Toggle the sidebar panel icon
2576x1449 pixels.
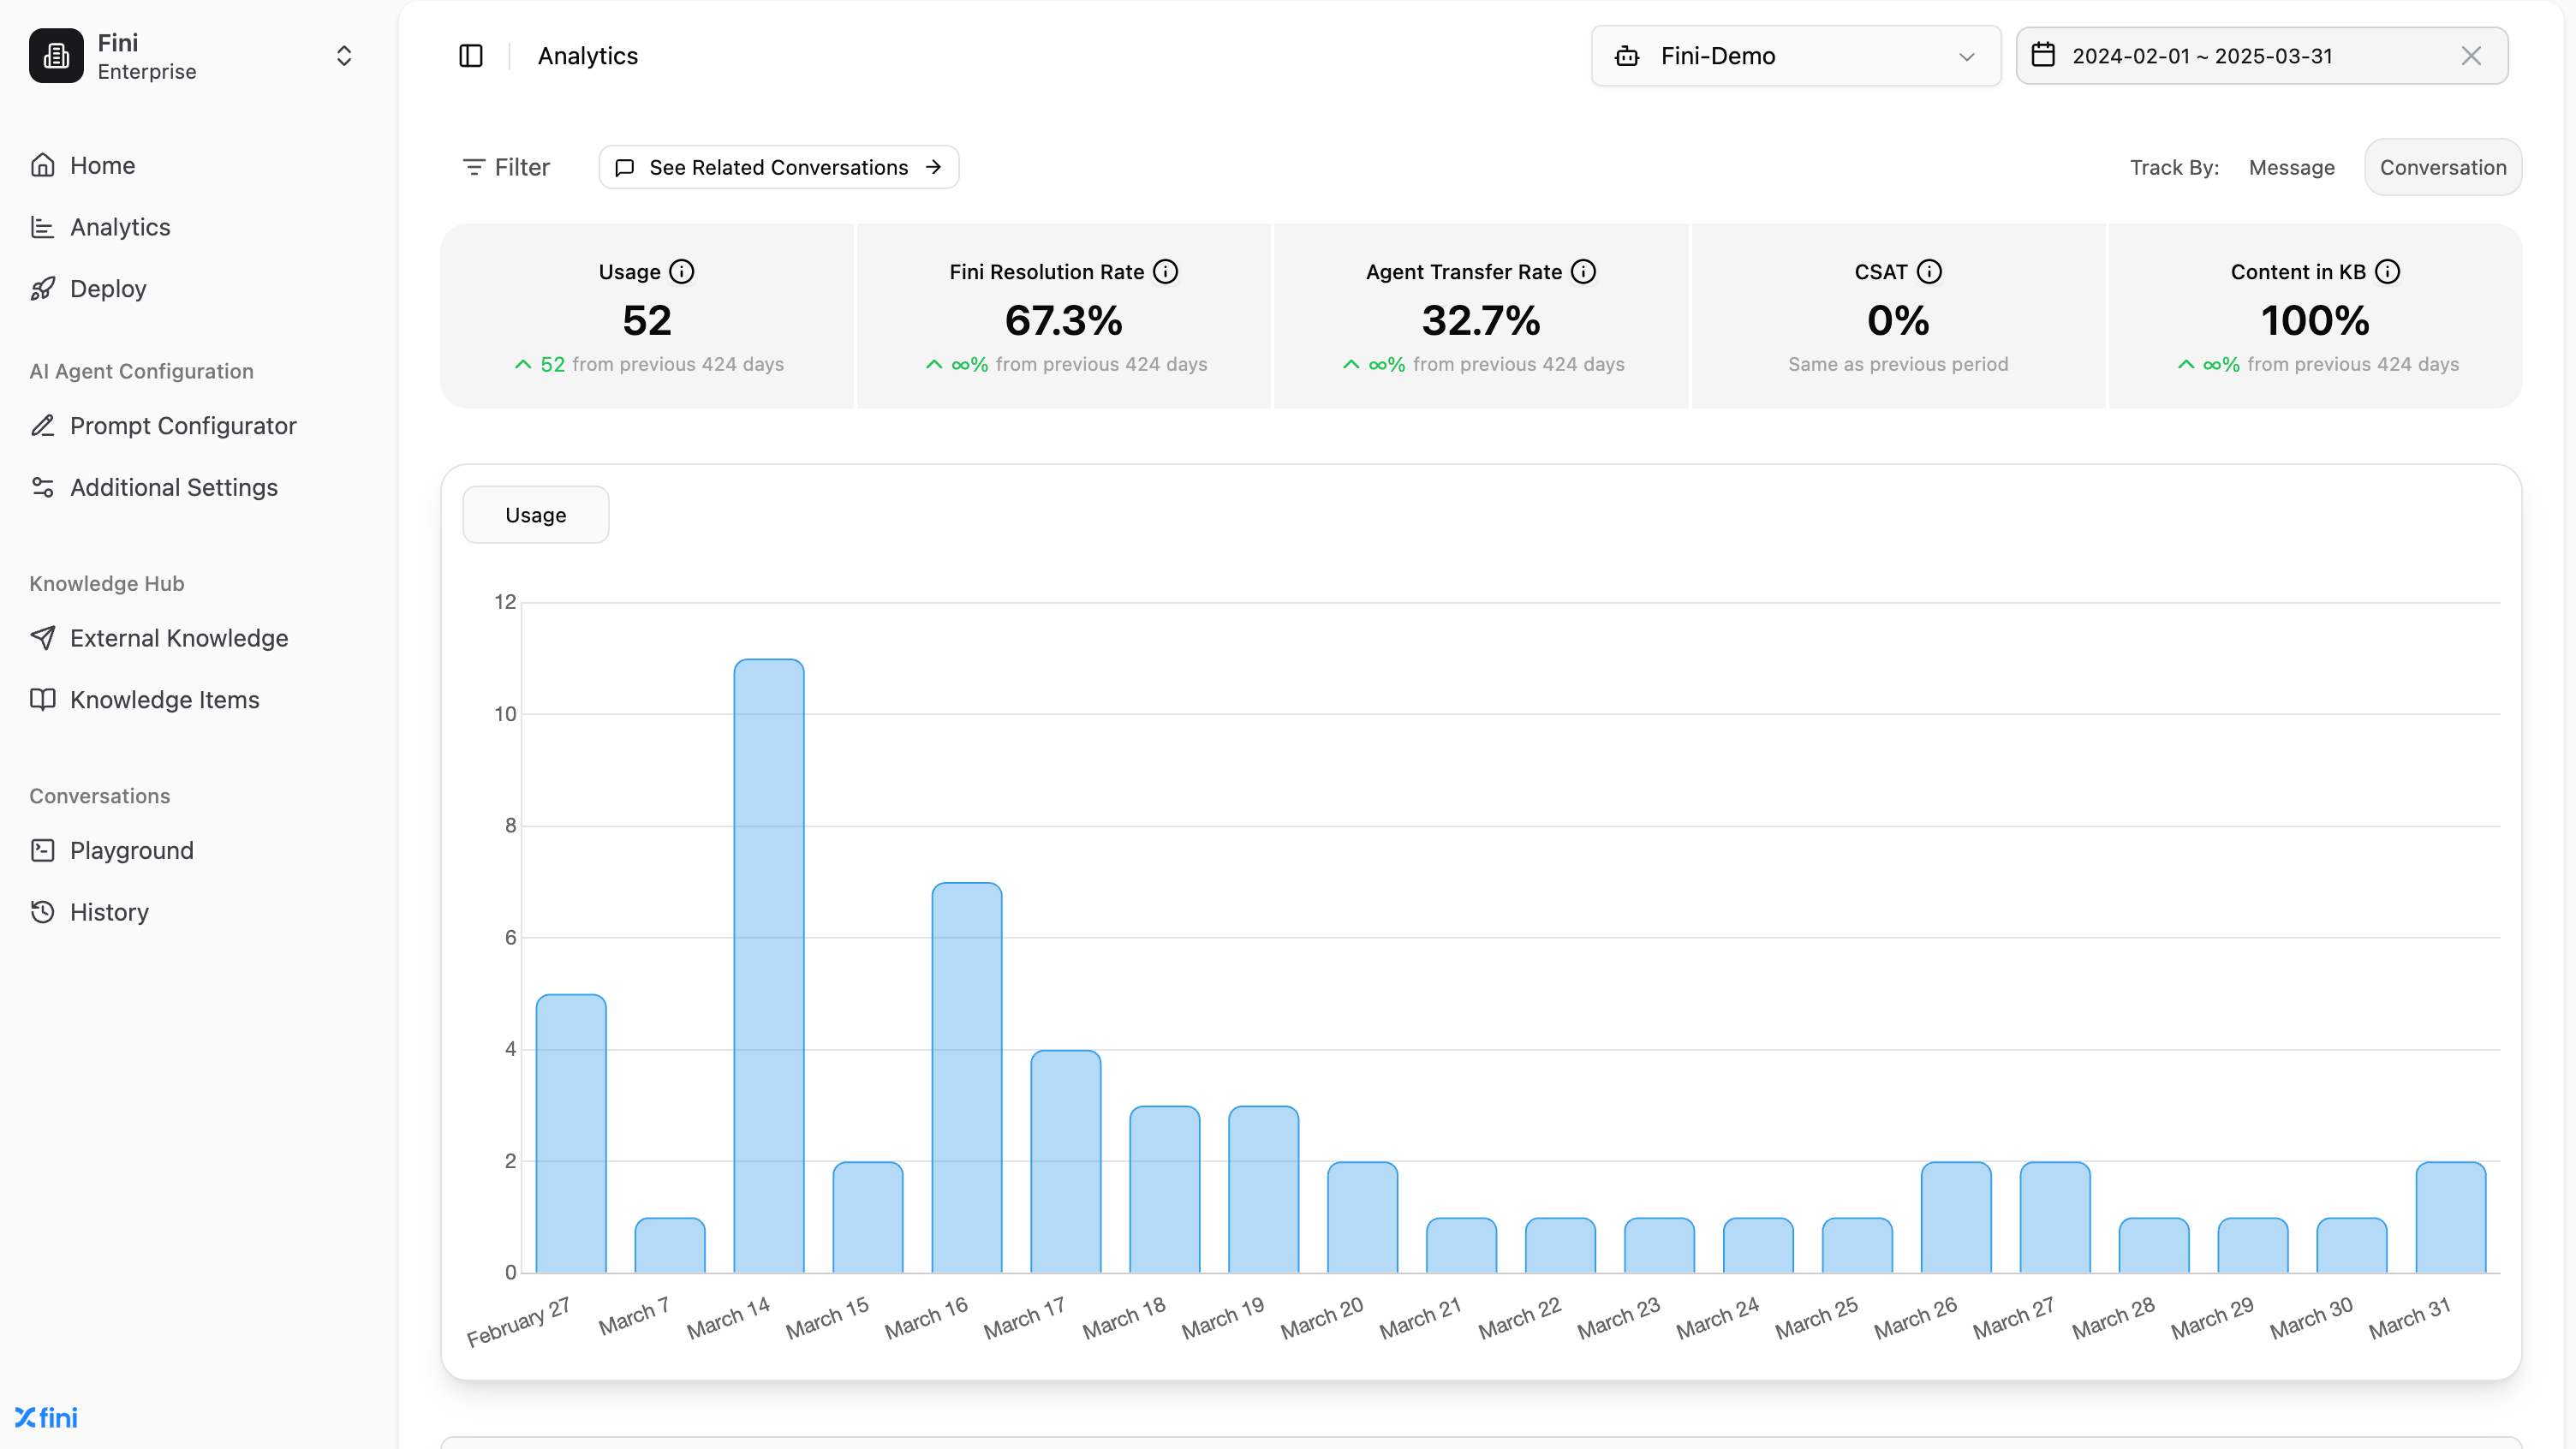[x=470, y=56]
